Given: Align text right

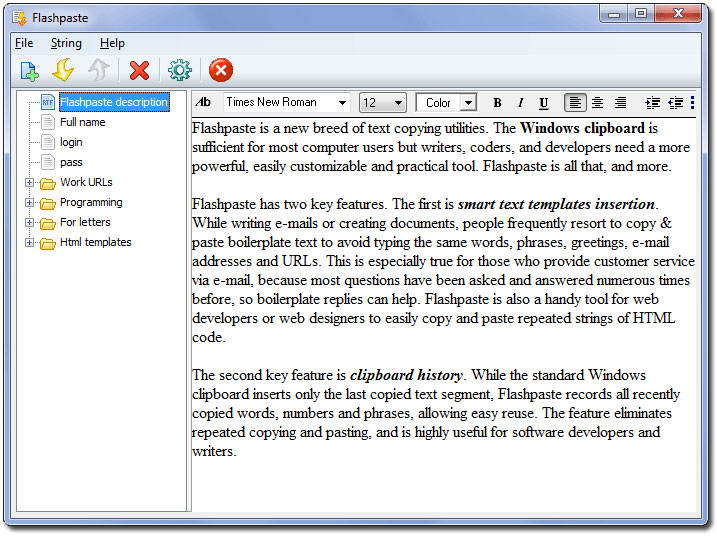Looking at the screenshot, I should 620,102.
